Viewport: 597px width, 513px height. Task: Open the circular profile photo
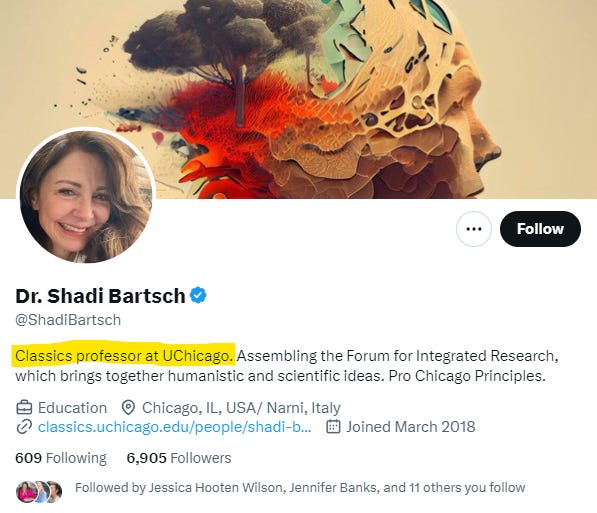coord(86,196)
